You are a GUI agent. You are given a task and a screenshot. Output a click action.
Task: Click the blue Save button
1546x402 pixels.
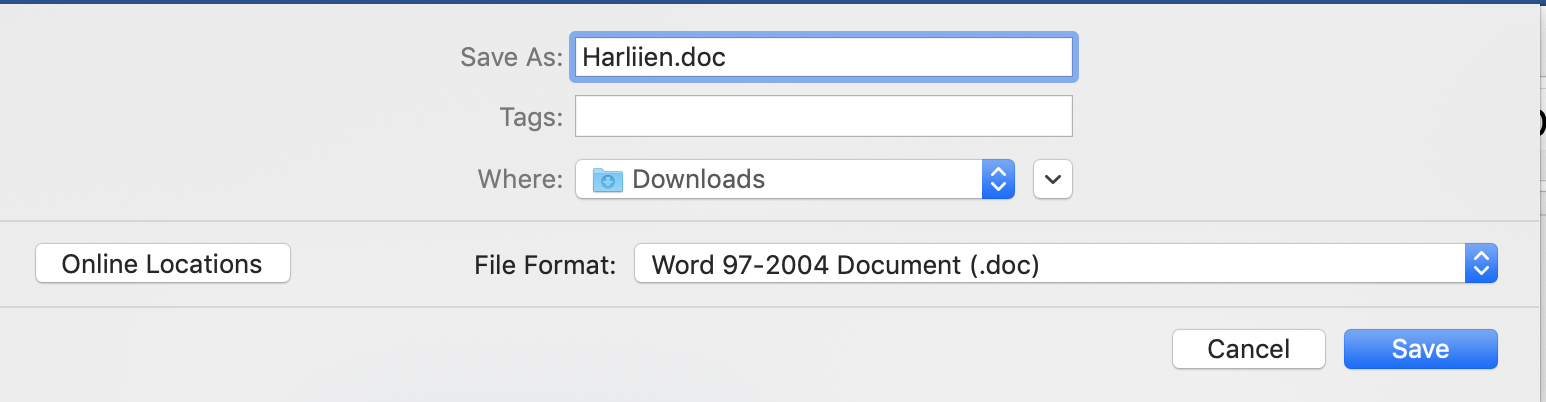pyautogui.click(x=1421, y=349)
